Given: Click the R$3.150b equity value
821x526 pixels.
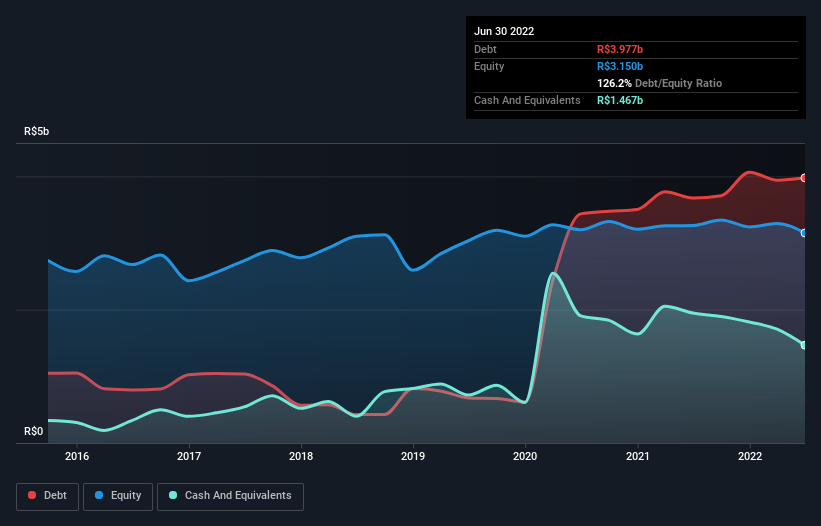Looking at the screenshot, I should (620, 66).
